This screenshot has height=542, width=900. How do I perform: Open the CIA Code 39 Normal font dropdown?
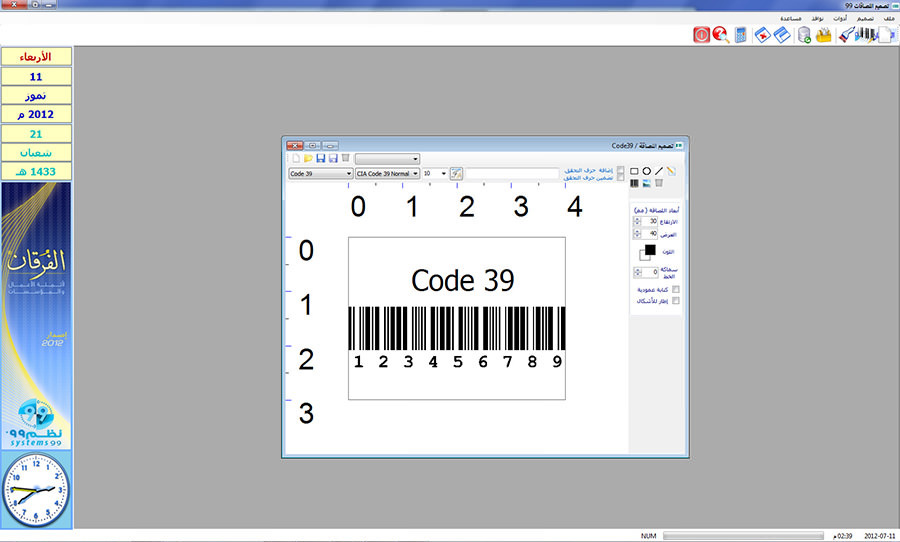(x=387, y=173)
